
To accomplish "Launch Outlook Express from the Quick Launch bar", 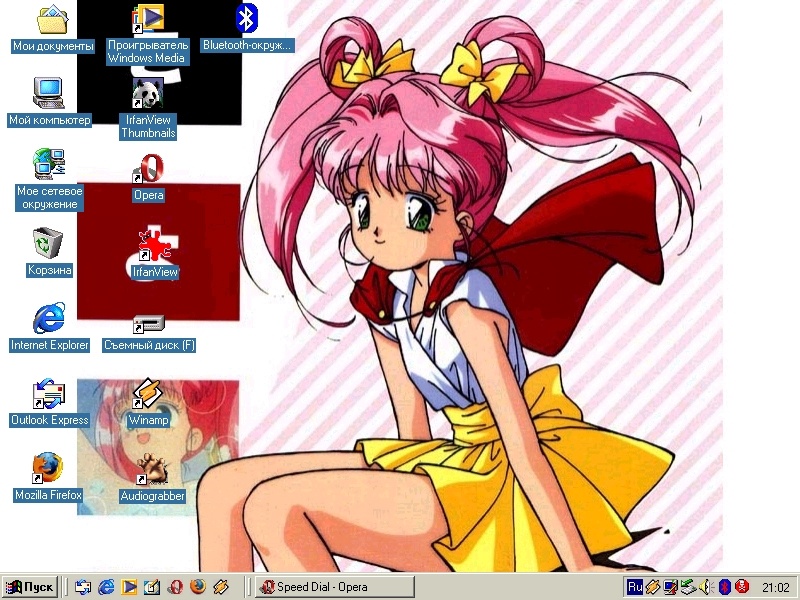I will point(83,587).
